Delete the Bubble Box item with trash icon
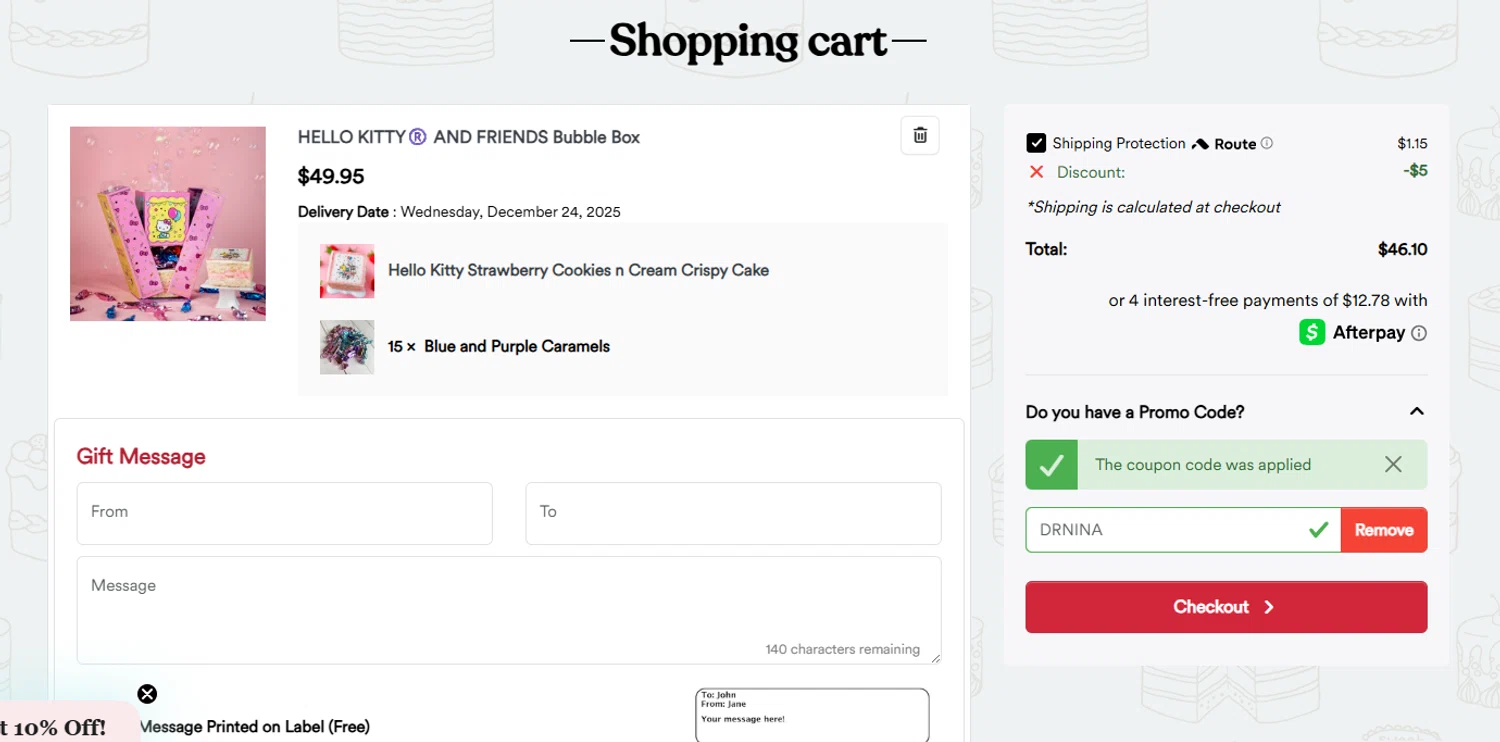The height and width of the screenshot is (742, 1500). click(920, 136)
